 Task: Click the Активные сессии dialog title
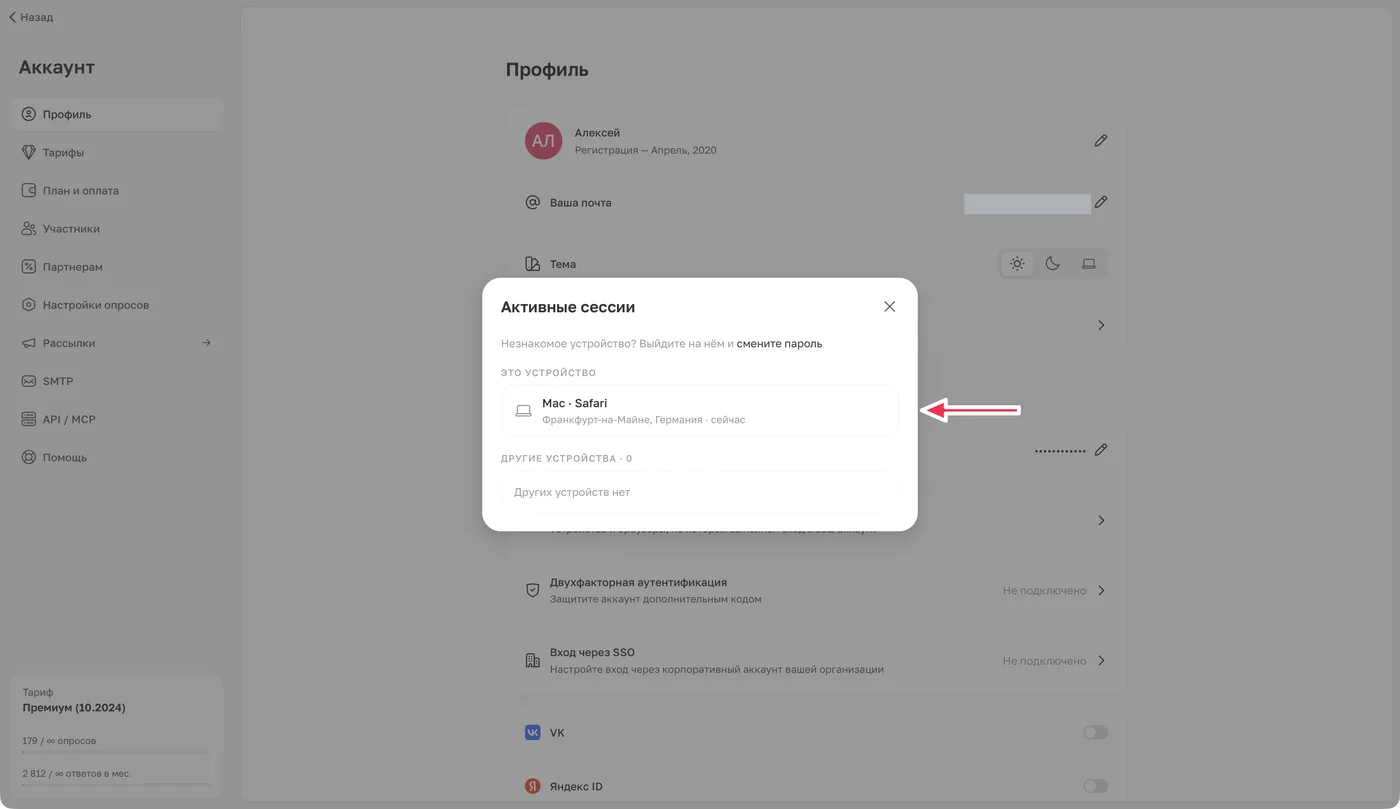[x=568, y=307]
